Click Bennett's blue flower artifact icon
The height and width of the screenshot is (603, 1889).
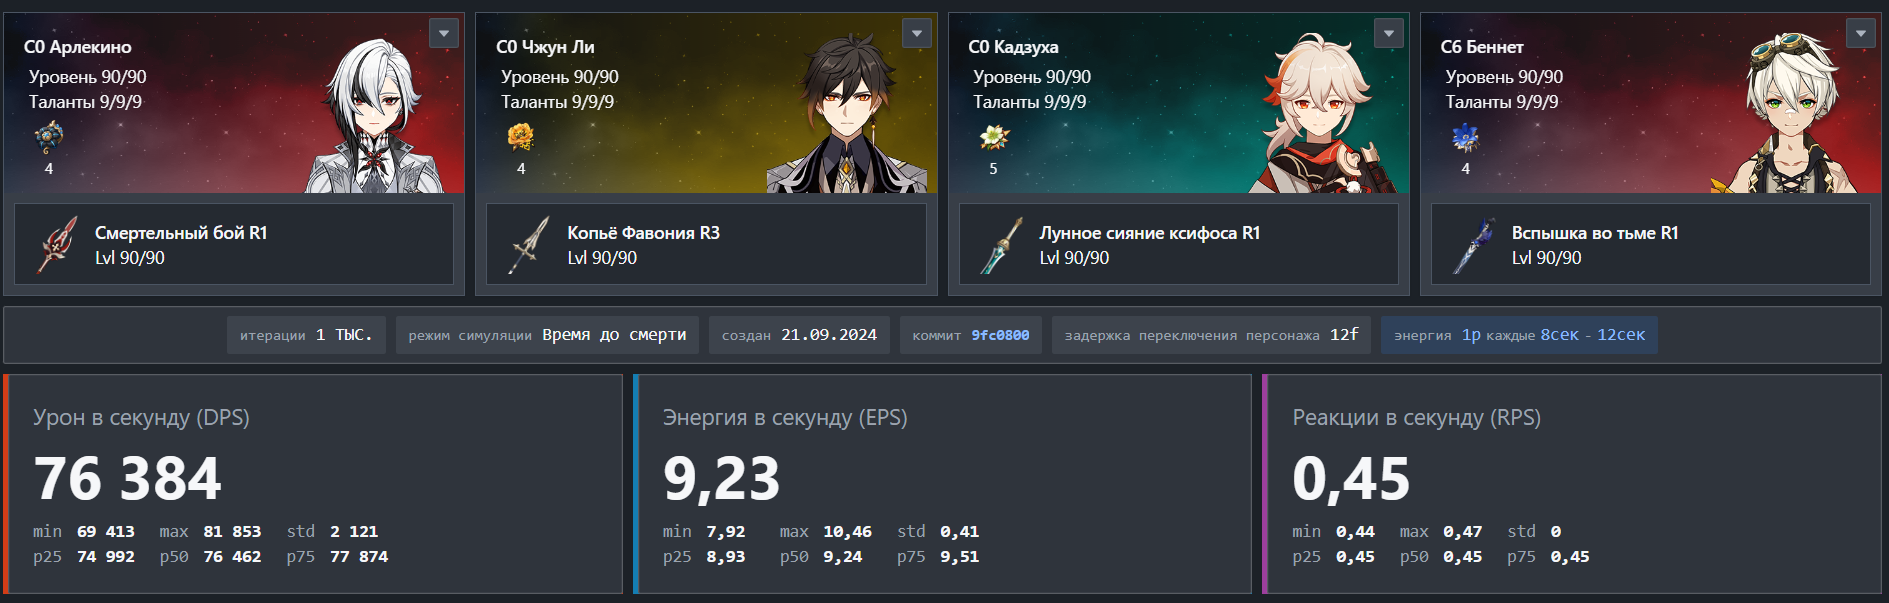[x=1465, y=137]
